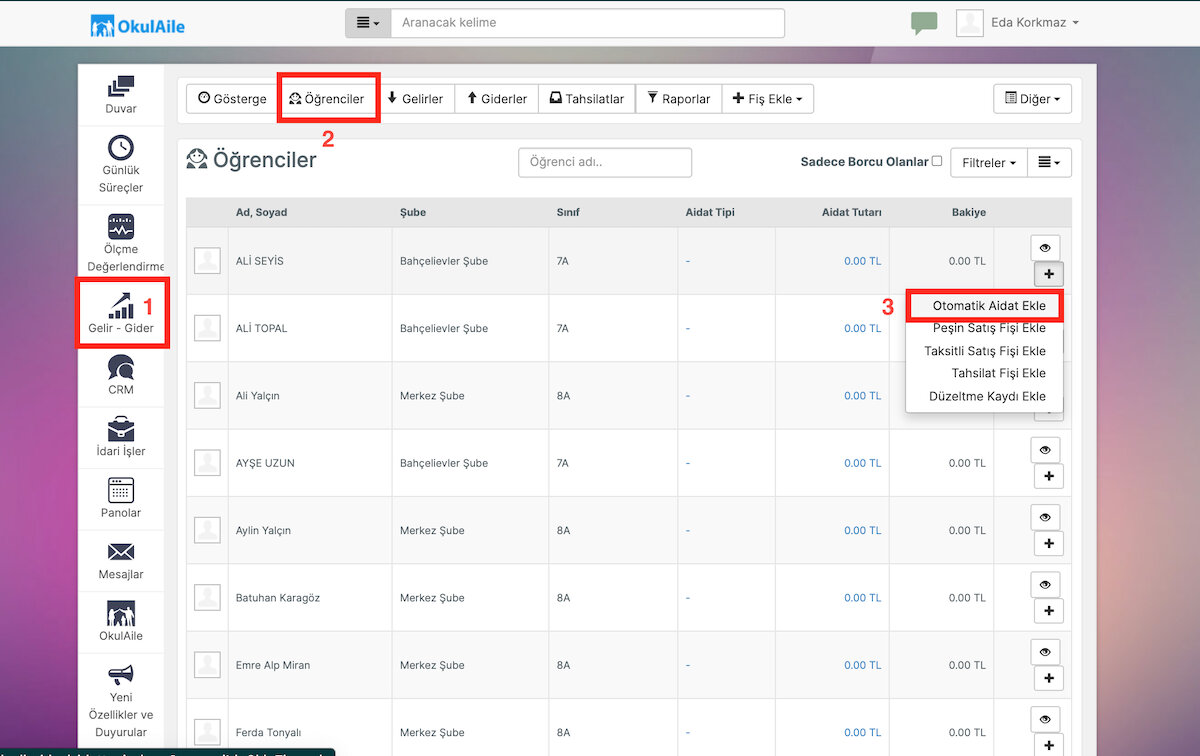Screen dimensions: 1200x756
Task: Click the green chat bubble icon
Action: pyautogui.click(x=924, y=23)
